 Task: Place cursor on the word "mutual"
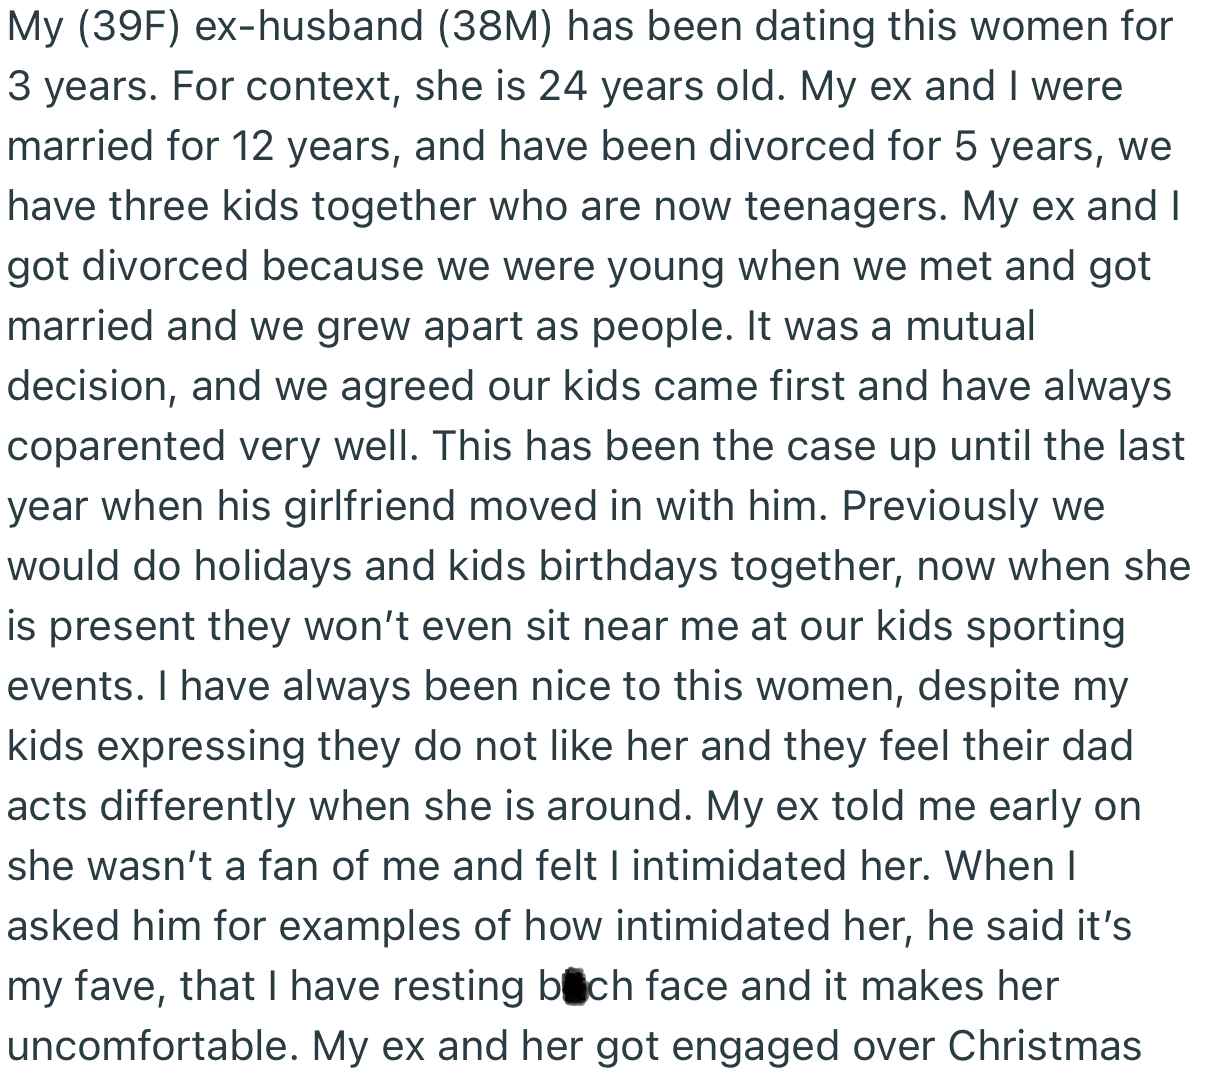(970, 327)
